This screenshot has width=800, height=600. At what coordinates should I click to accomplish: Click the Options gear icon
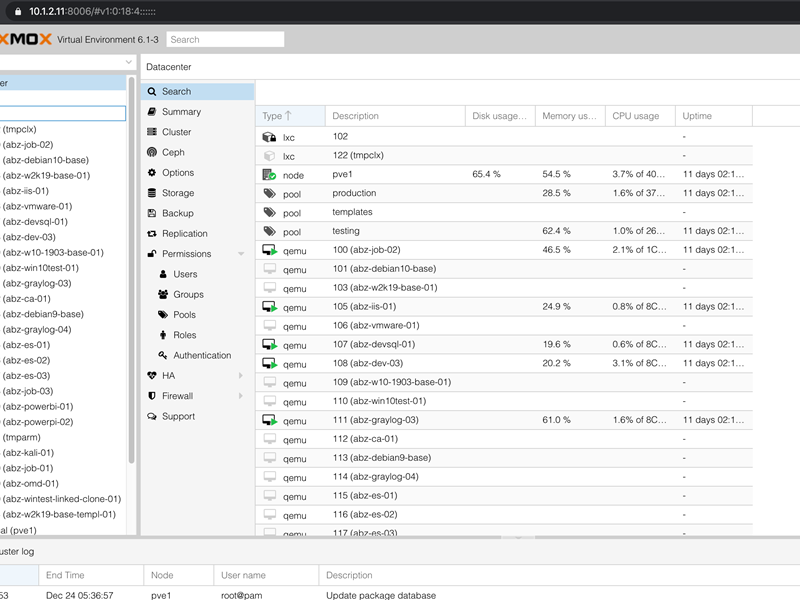click(x=152, y=173)
